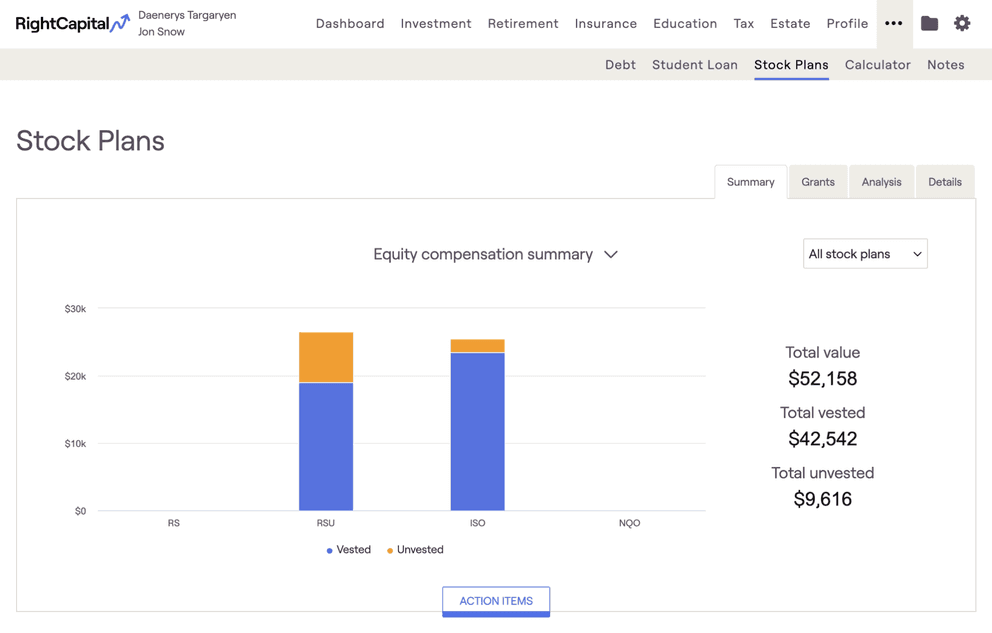The width and height of the screenshot is (992, 633).
Task: Open the more options ellipsis menu
Action: (x=894, y=23)
